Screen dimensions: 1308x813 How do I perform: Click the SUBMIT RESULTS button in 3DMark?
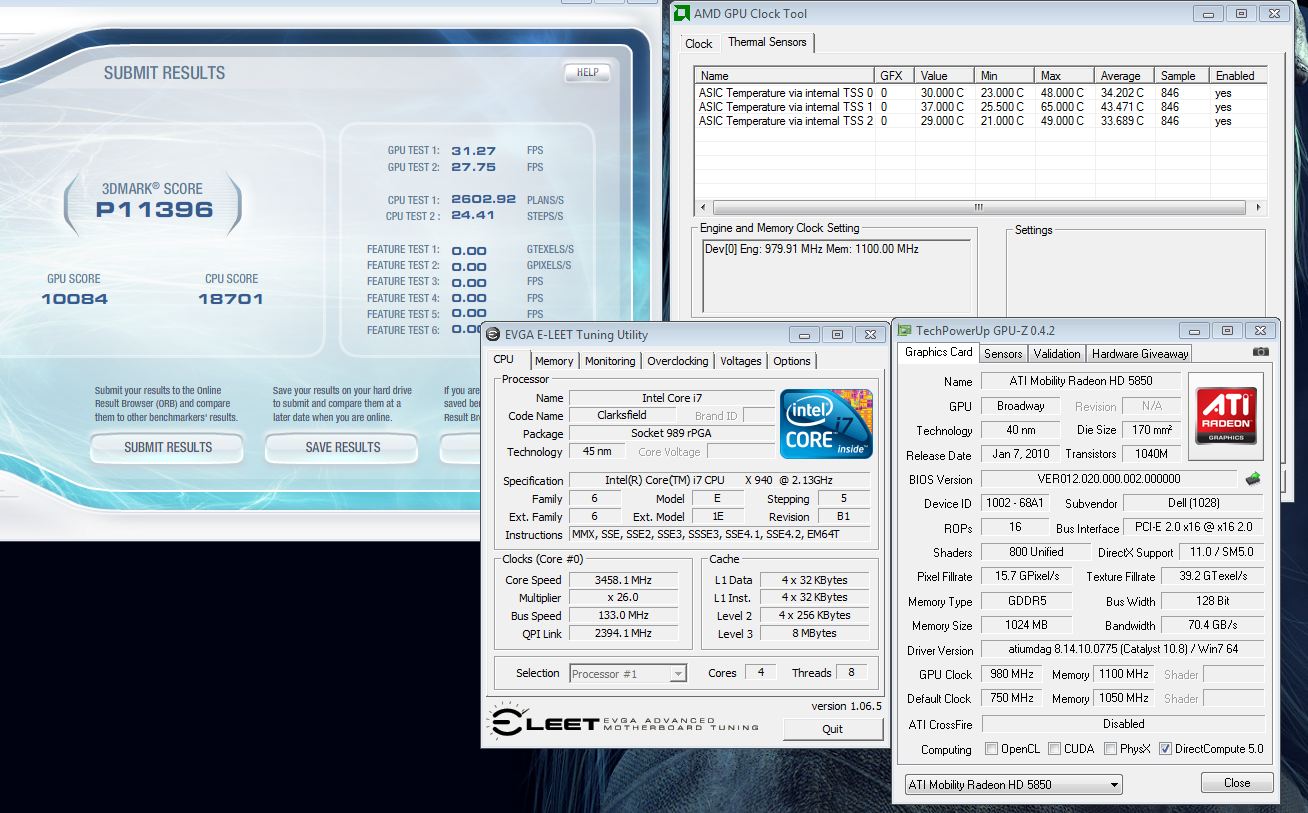coord(168,448)
